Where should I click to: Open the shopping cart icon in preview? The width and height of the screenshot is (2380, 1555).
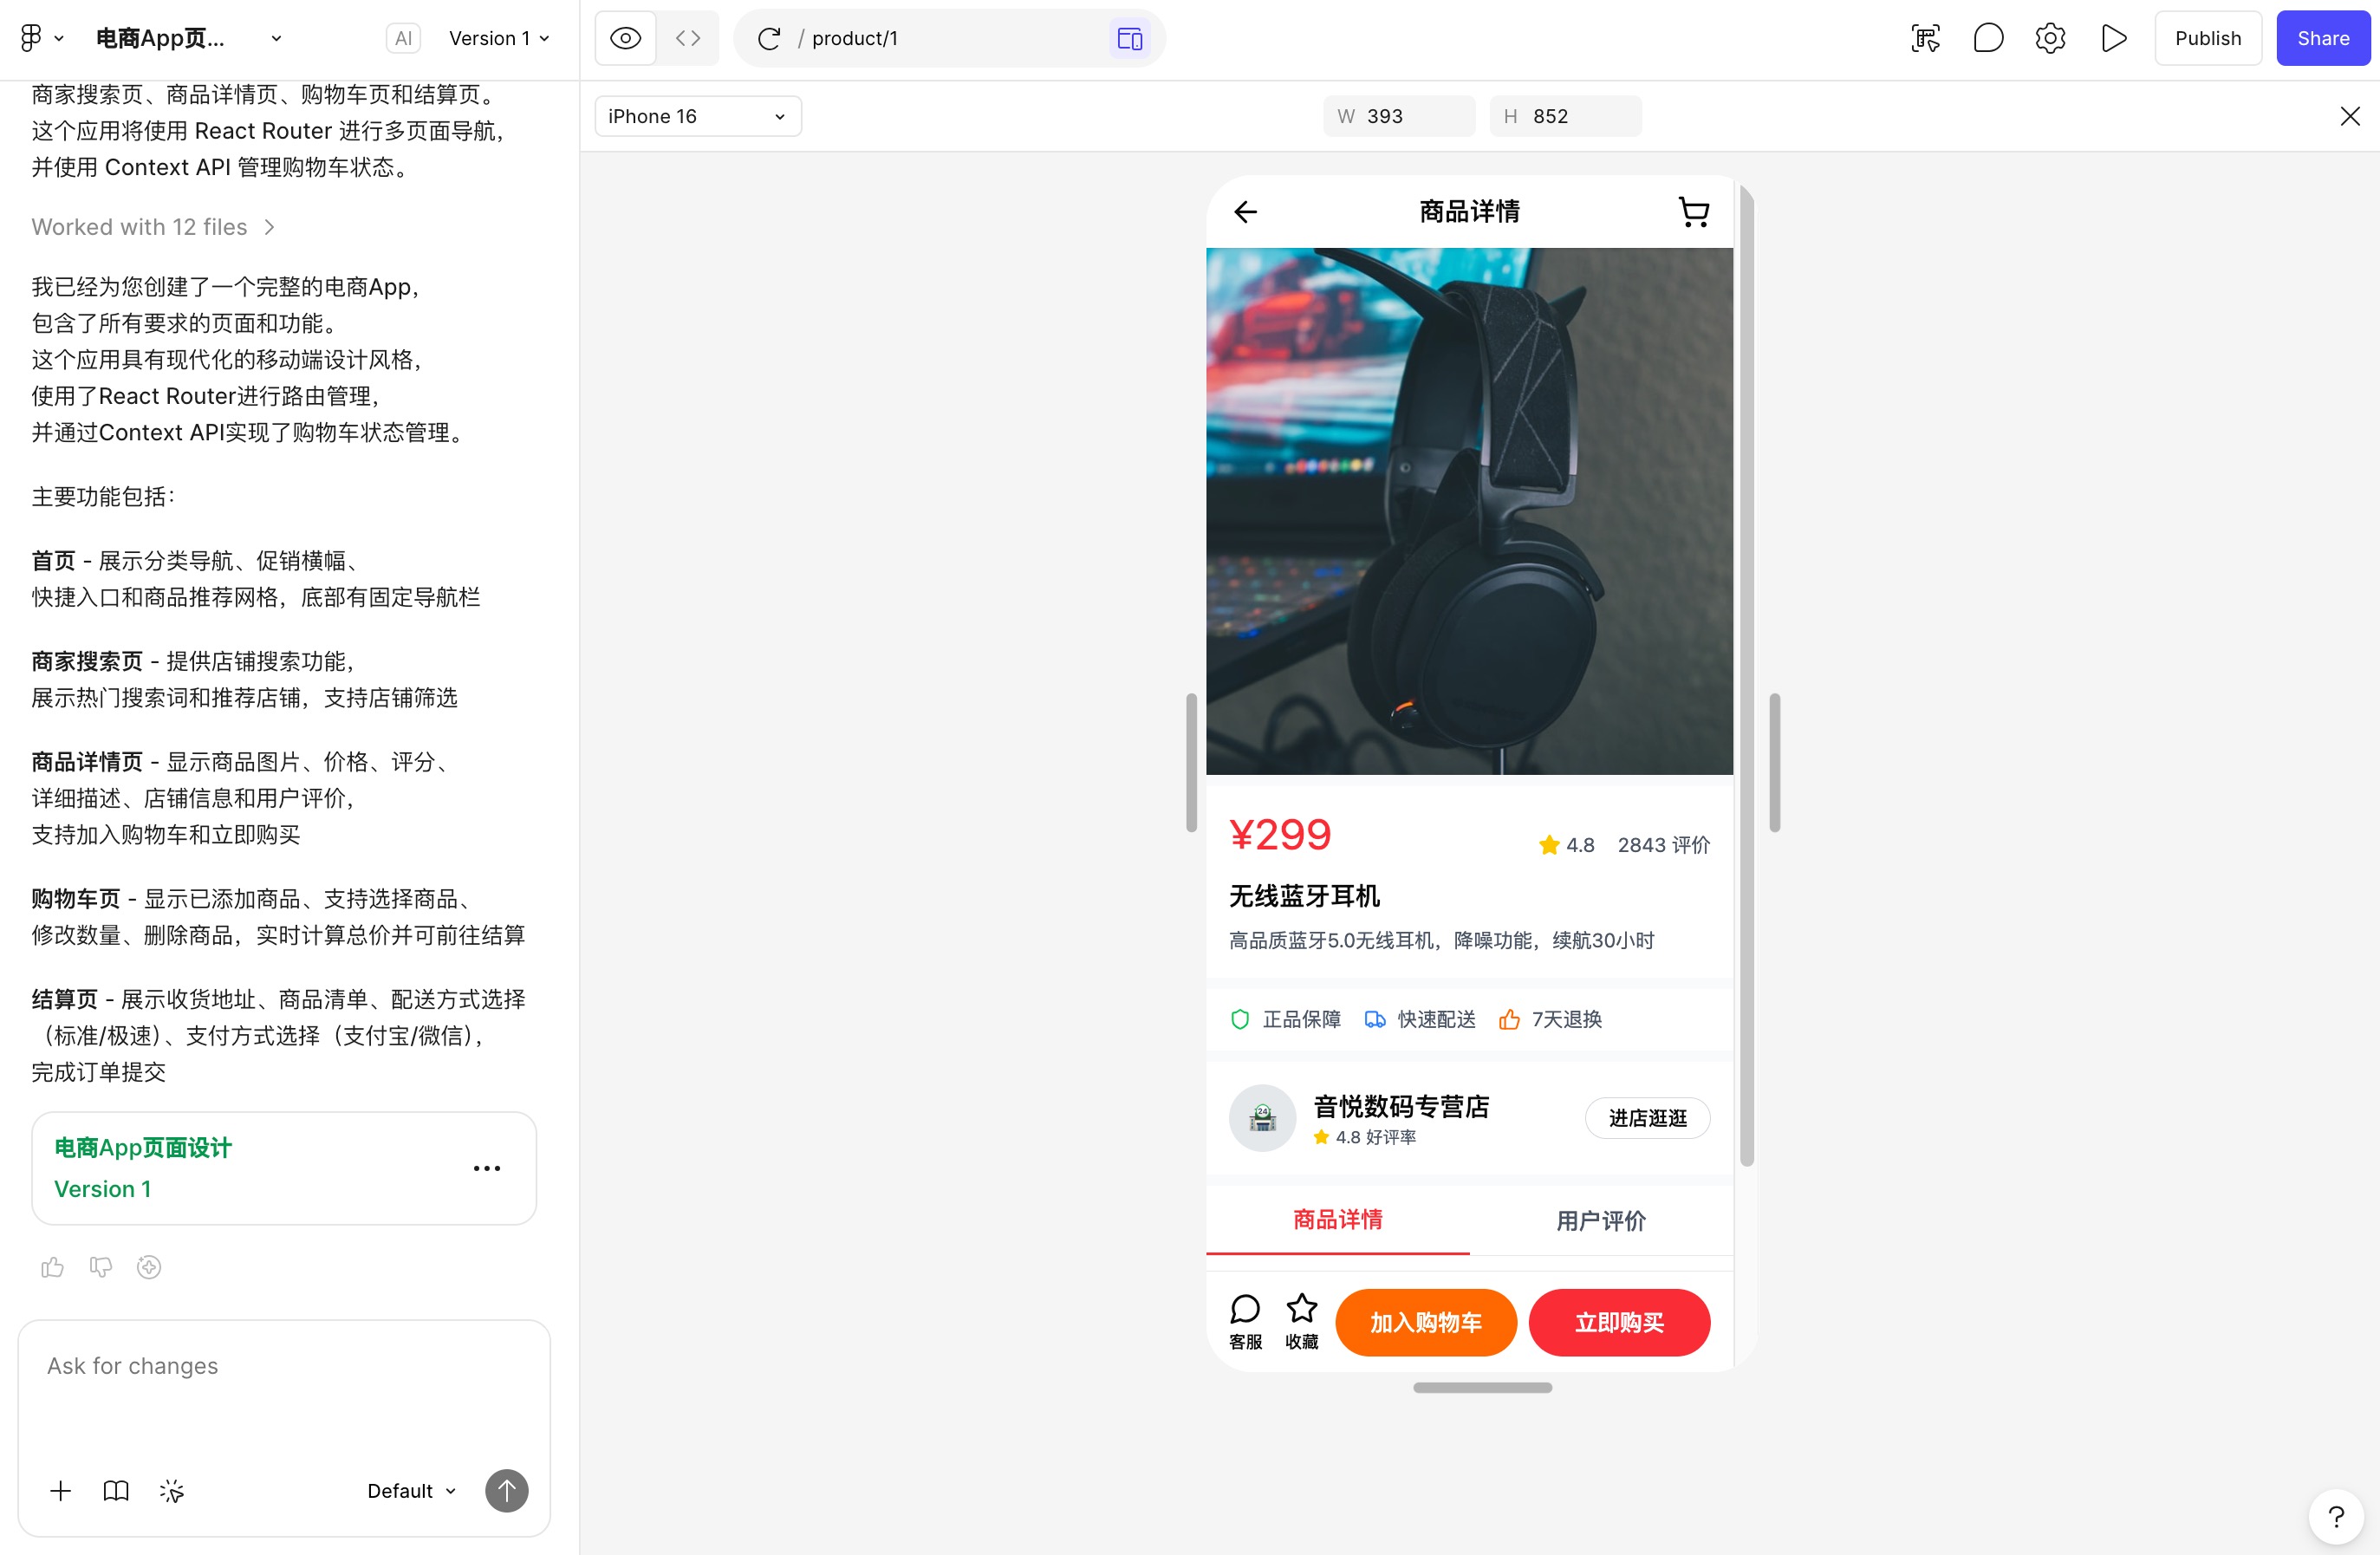coord(1693,212)
